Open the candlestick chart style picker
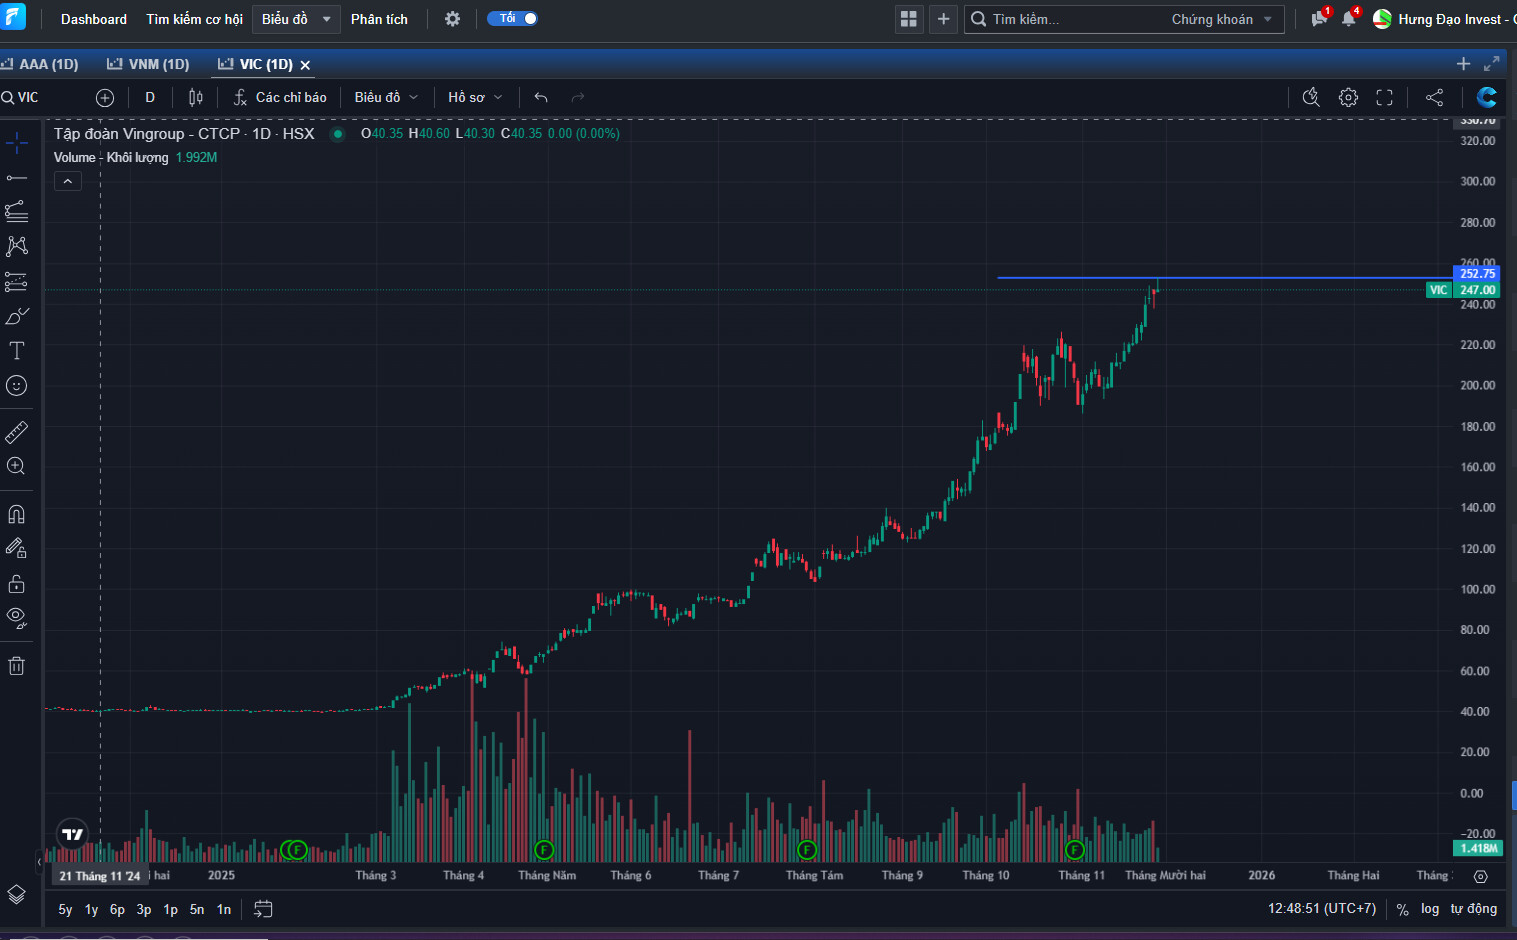The width and height of the screenshot is (1517, 940). tap(196, 97)
